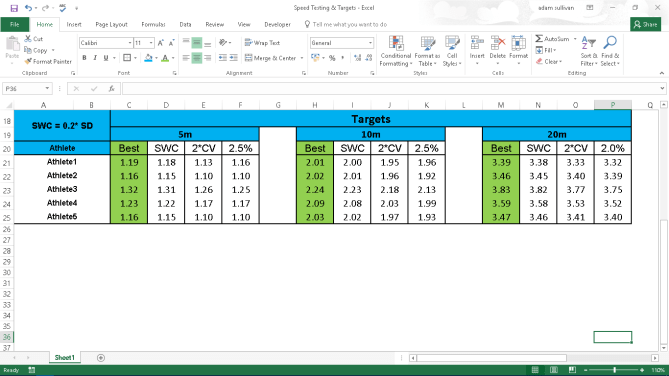Increase font size with the A icon
This screenshot has width=669, height=376.
point(161,43)
